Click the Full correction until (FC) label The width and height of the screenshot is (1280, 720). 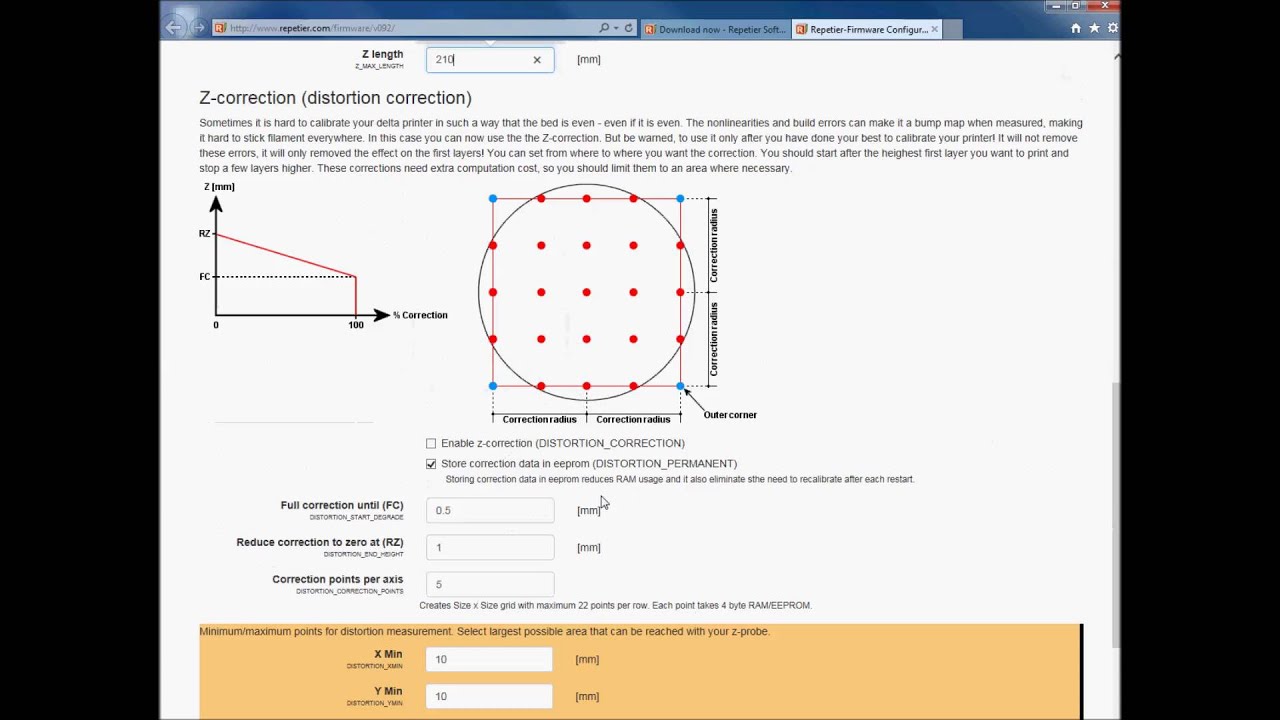[342, 505]
